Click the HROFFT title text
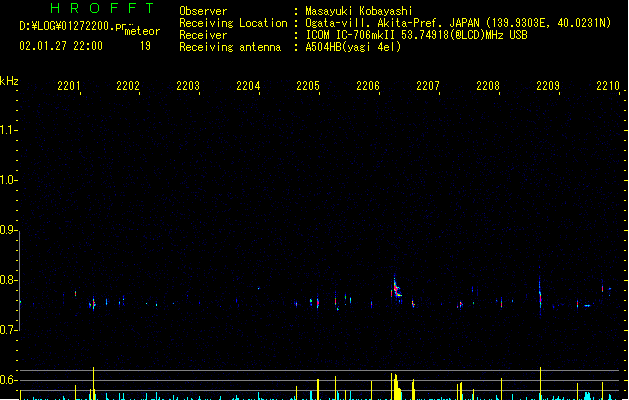 click(x=102, y=8)
